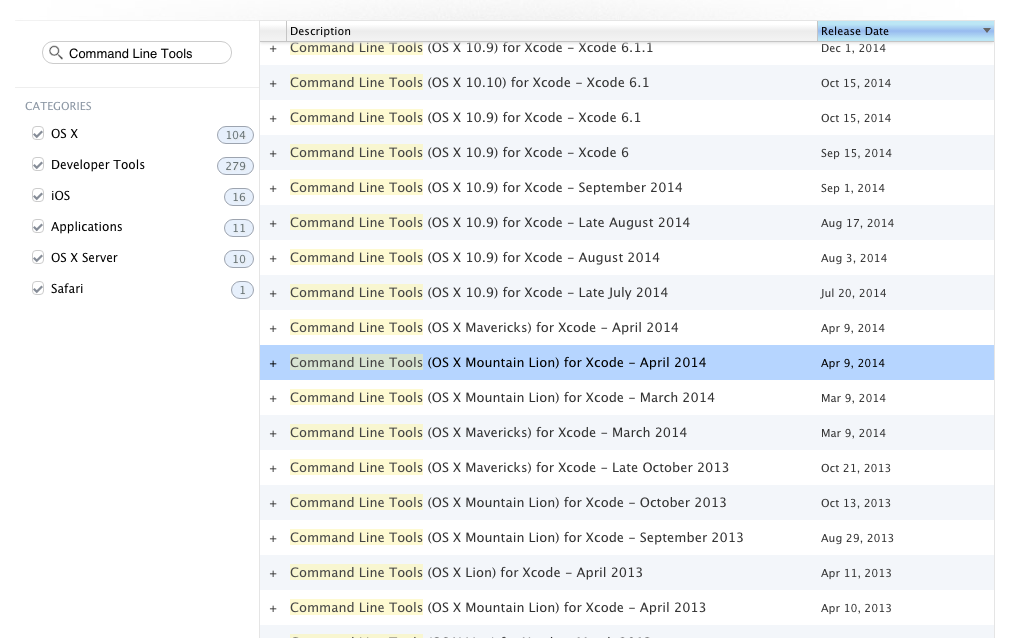Click the OS X category label

(x=65, y=134)
